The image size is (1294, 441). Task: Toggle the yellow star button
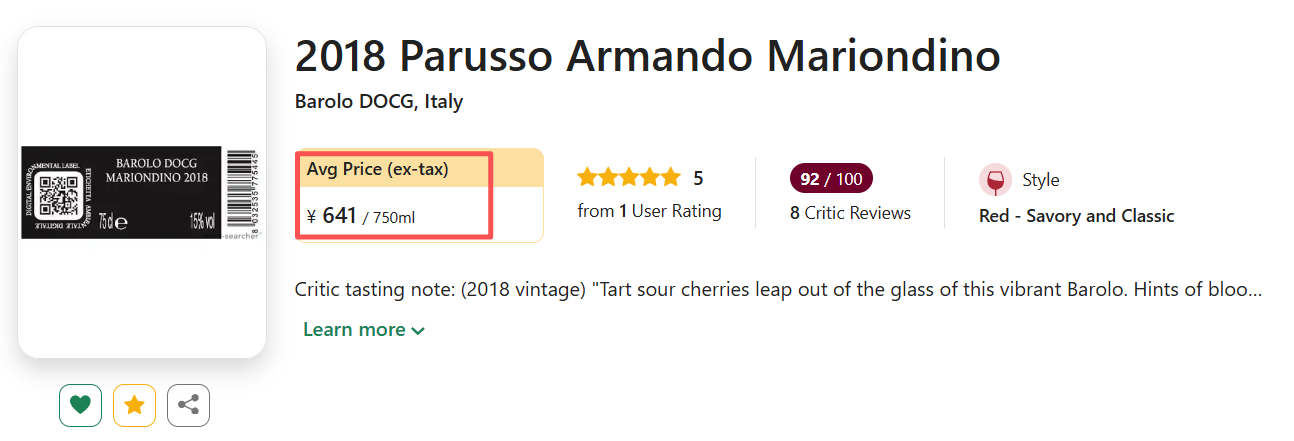click(x=134, y=405)
